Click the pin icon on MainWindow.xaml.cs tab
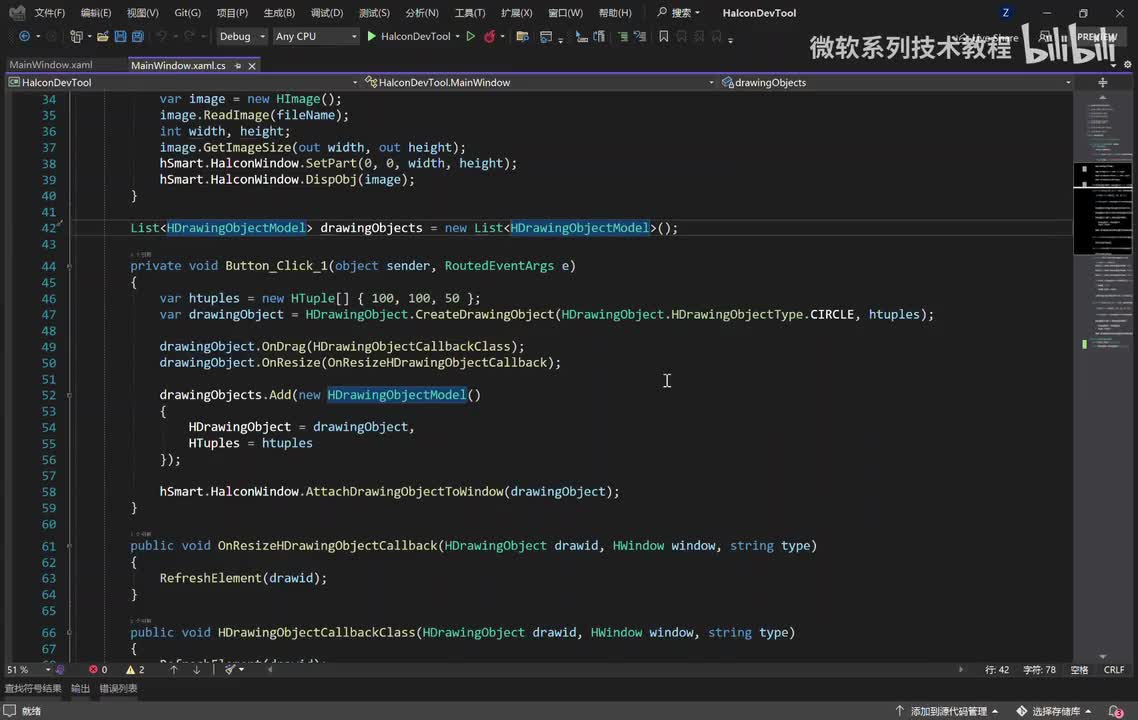This screenshot has height=720, width=1138. click(x=238, y=65)
